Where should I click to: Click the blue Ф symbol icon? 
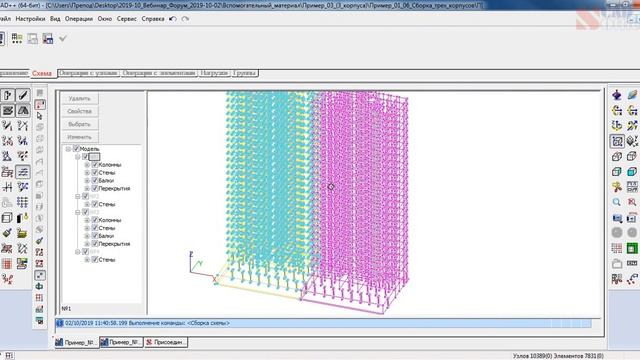[40, 287]
